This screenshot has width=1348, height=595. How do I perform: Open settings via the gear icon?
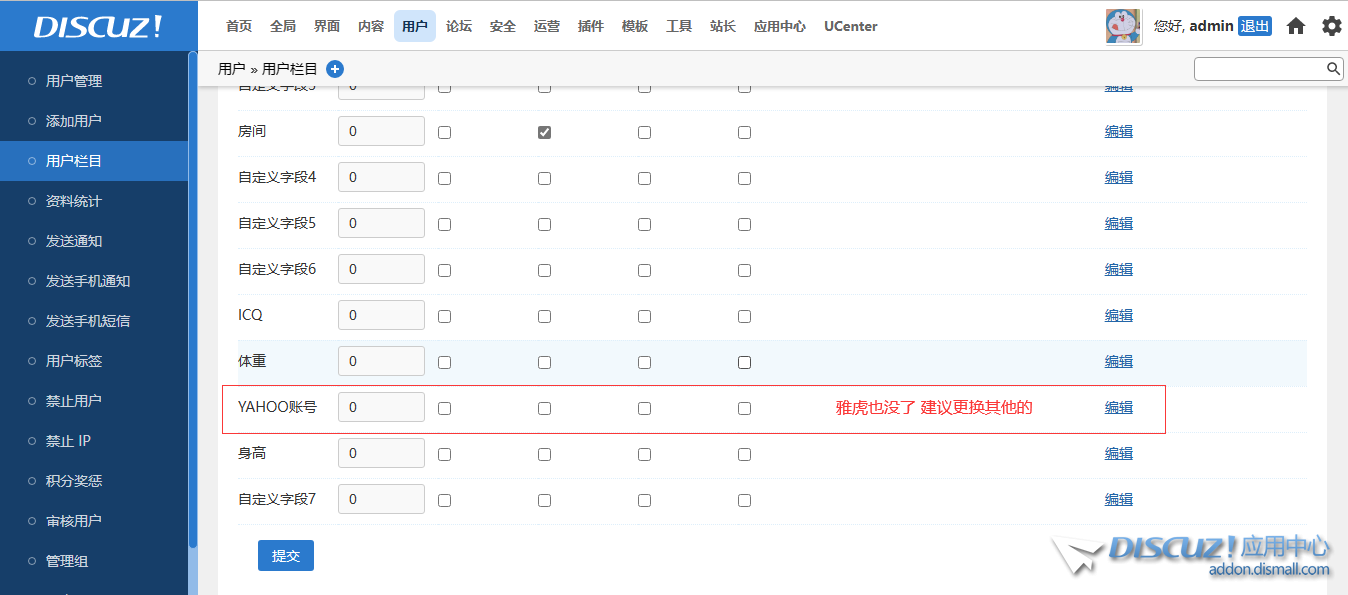pyautogui.click(x=1332, y=26)
